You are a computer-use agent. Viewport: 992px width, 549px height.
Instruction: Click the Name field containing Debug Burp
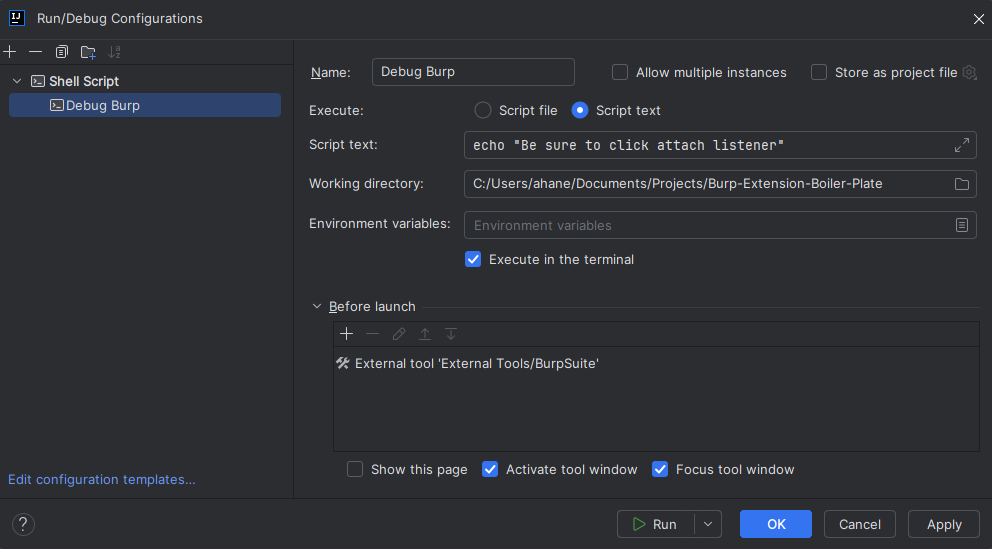tap(473, 72)
